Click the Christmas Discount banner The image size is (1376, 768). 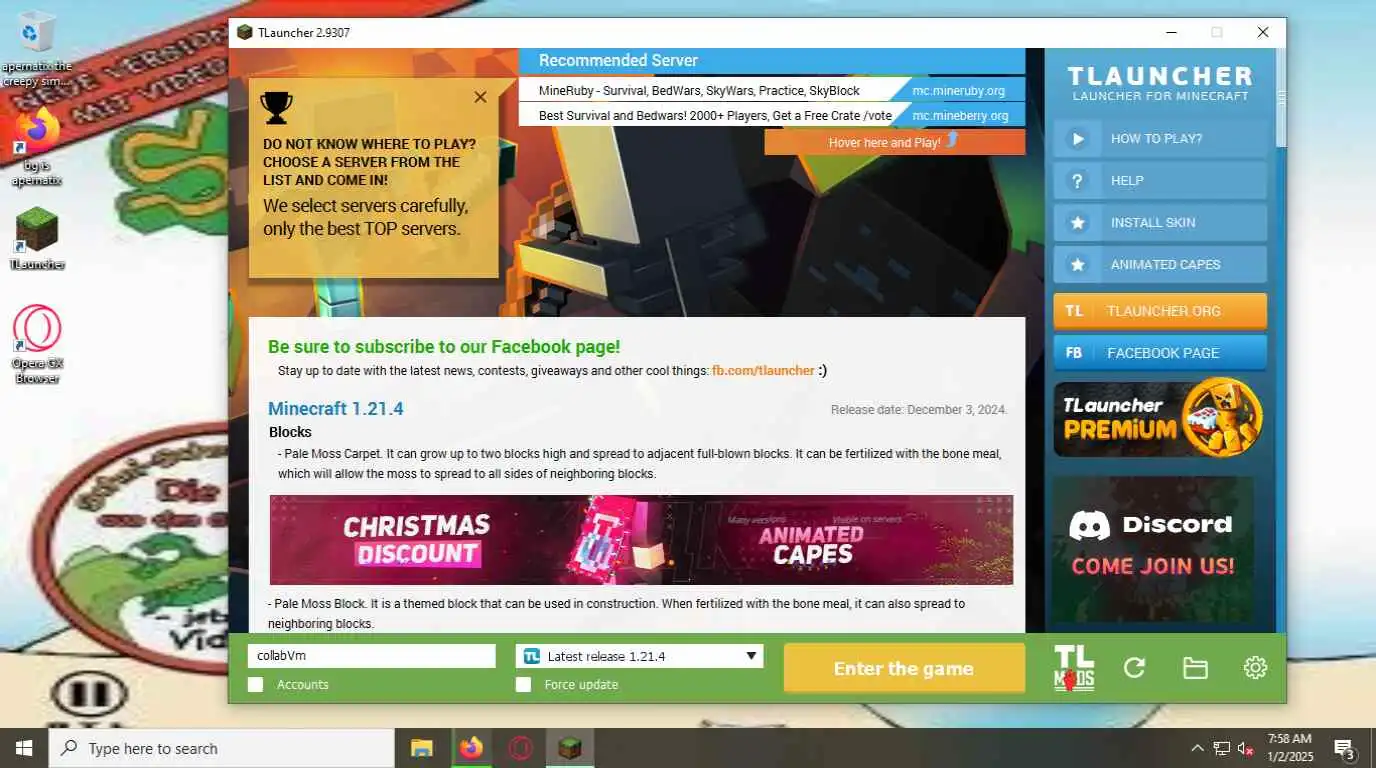click(x=641, y=540)
